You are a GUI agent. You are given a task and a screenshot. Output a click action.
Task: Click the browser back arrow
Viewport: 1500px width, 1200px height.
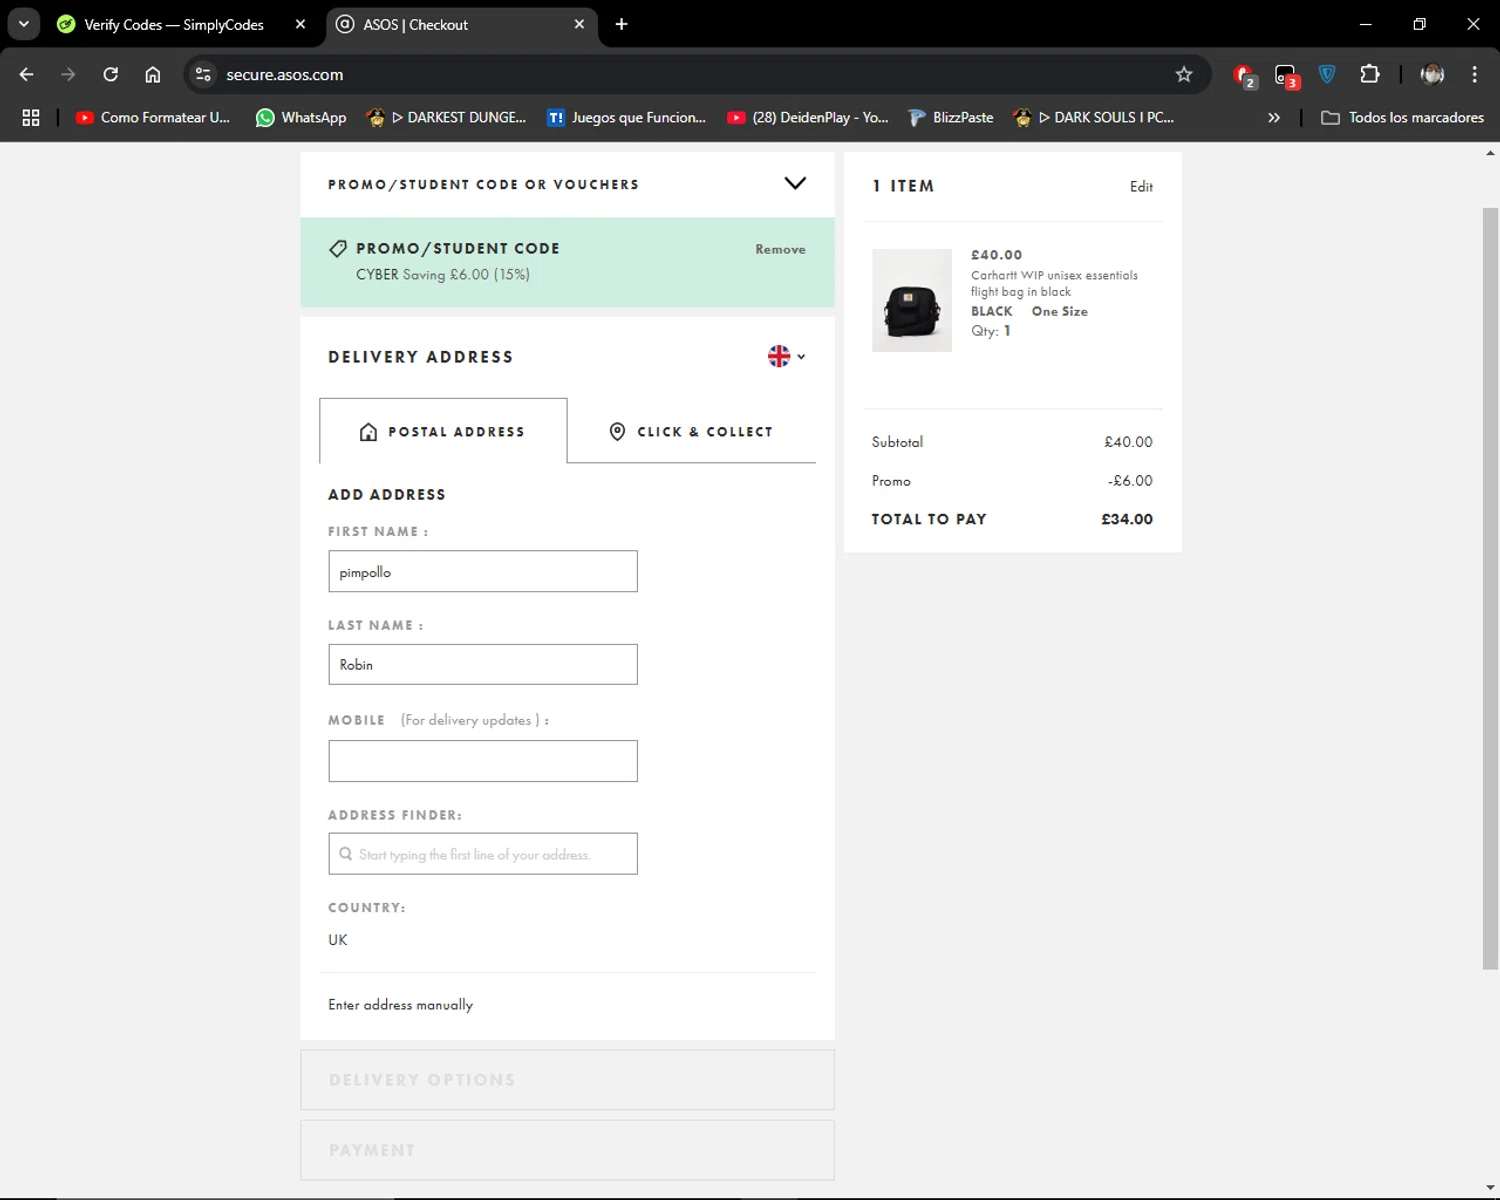27,74
